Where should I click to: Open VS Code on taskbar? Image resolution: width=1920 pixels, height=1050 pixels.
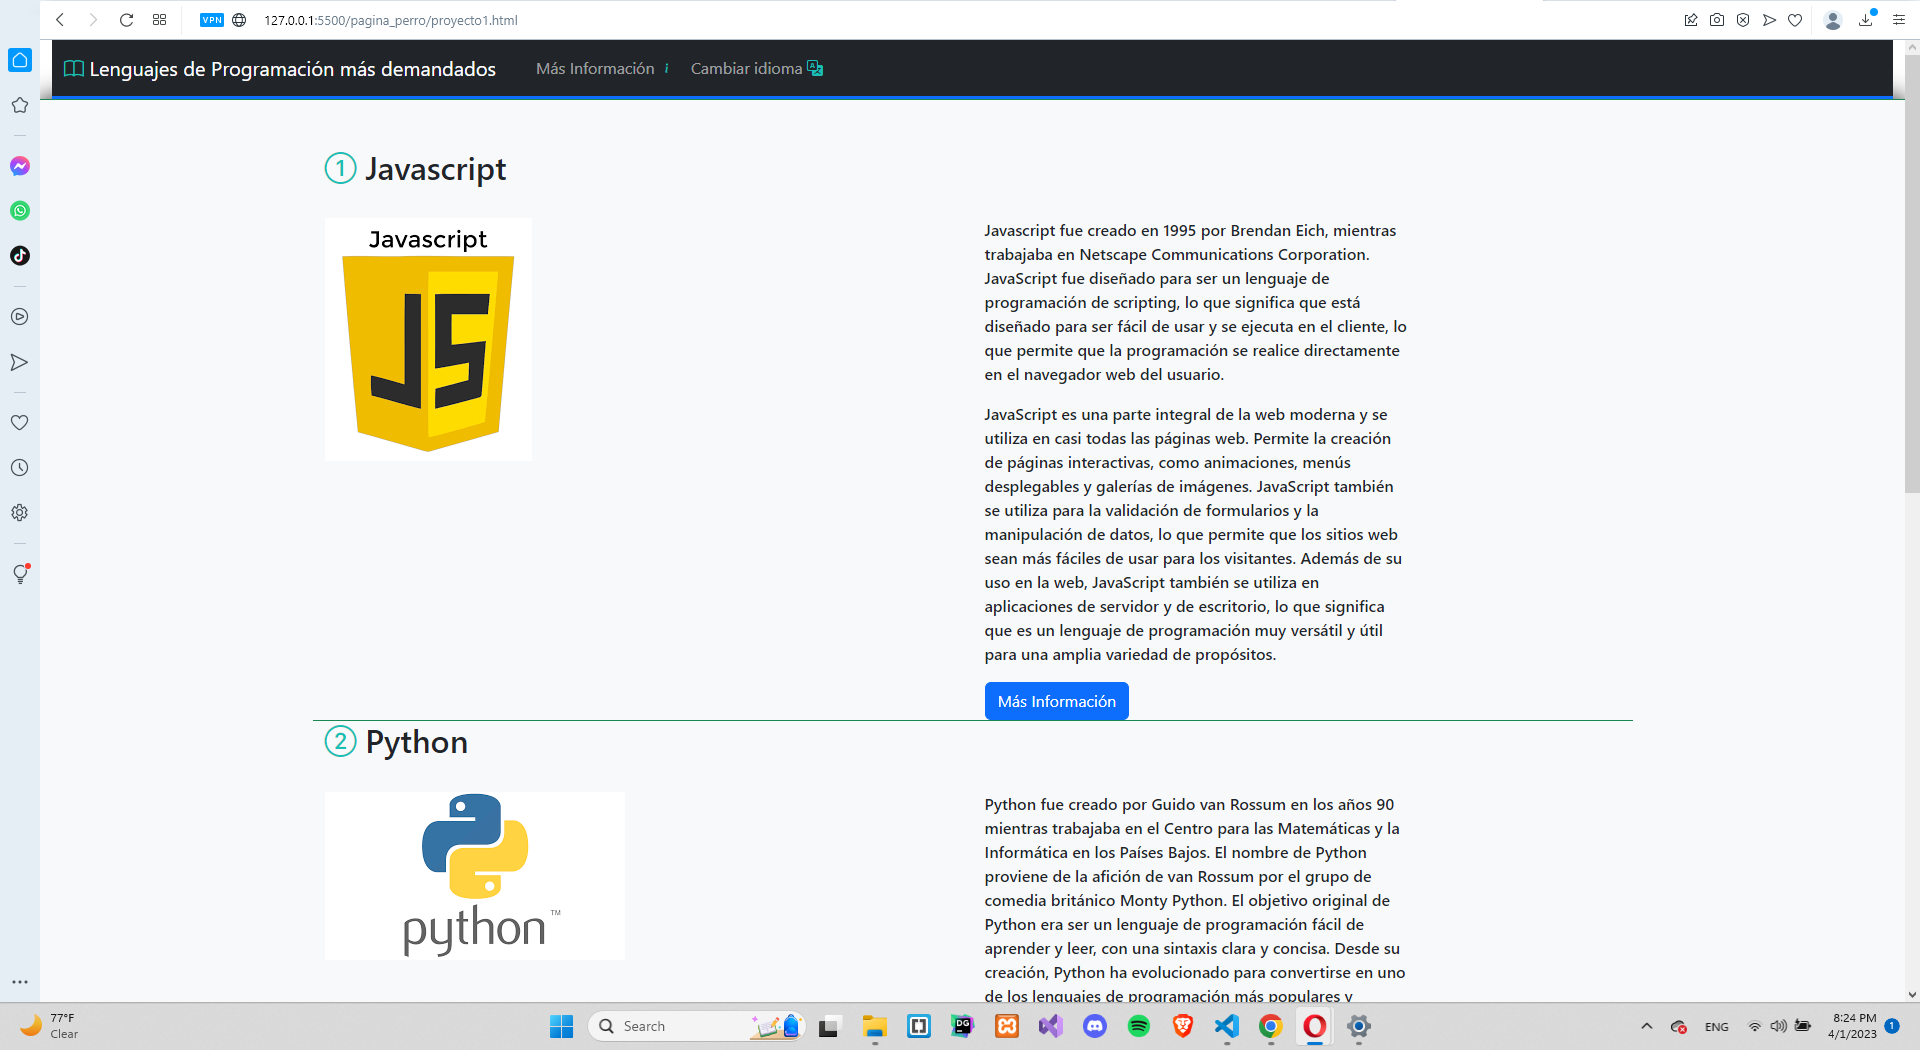click(1227, 1026)
